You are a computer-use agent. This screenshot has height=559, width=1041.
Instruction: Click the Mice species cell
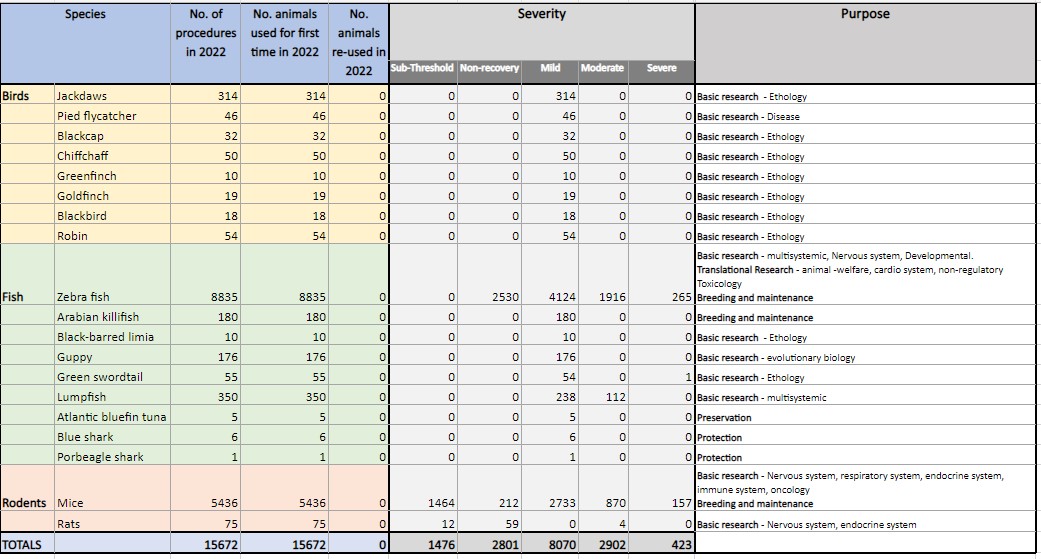pos(112,488)
